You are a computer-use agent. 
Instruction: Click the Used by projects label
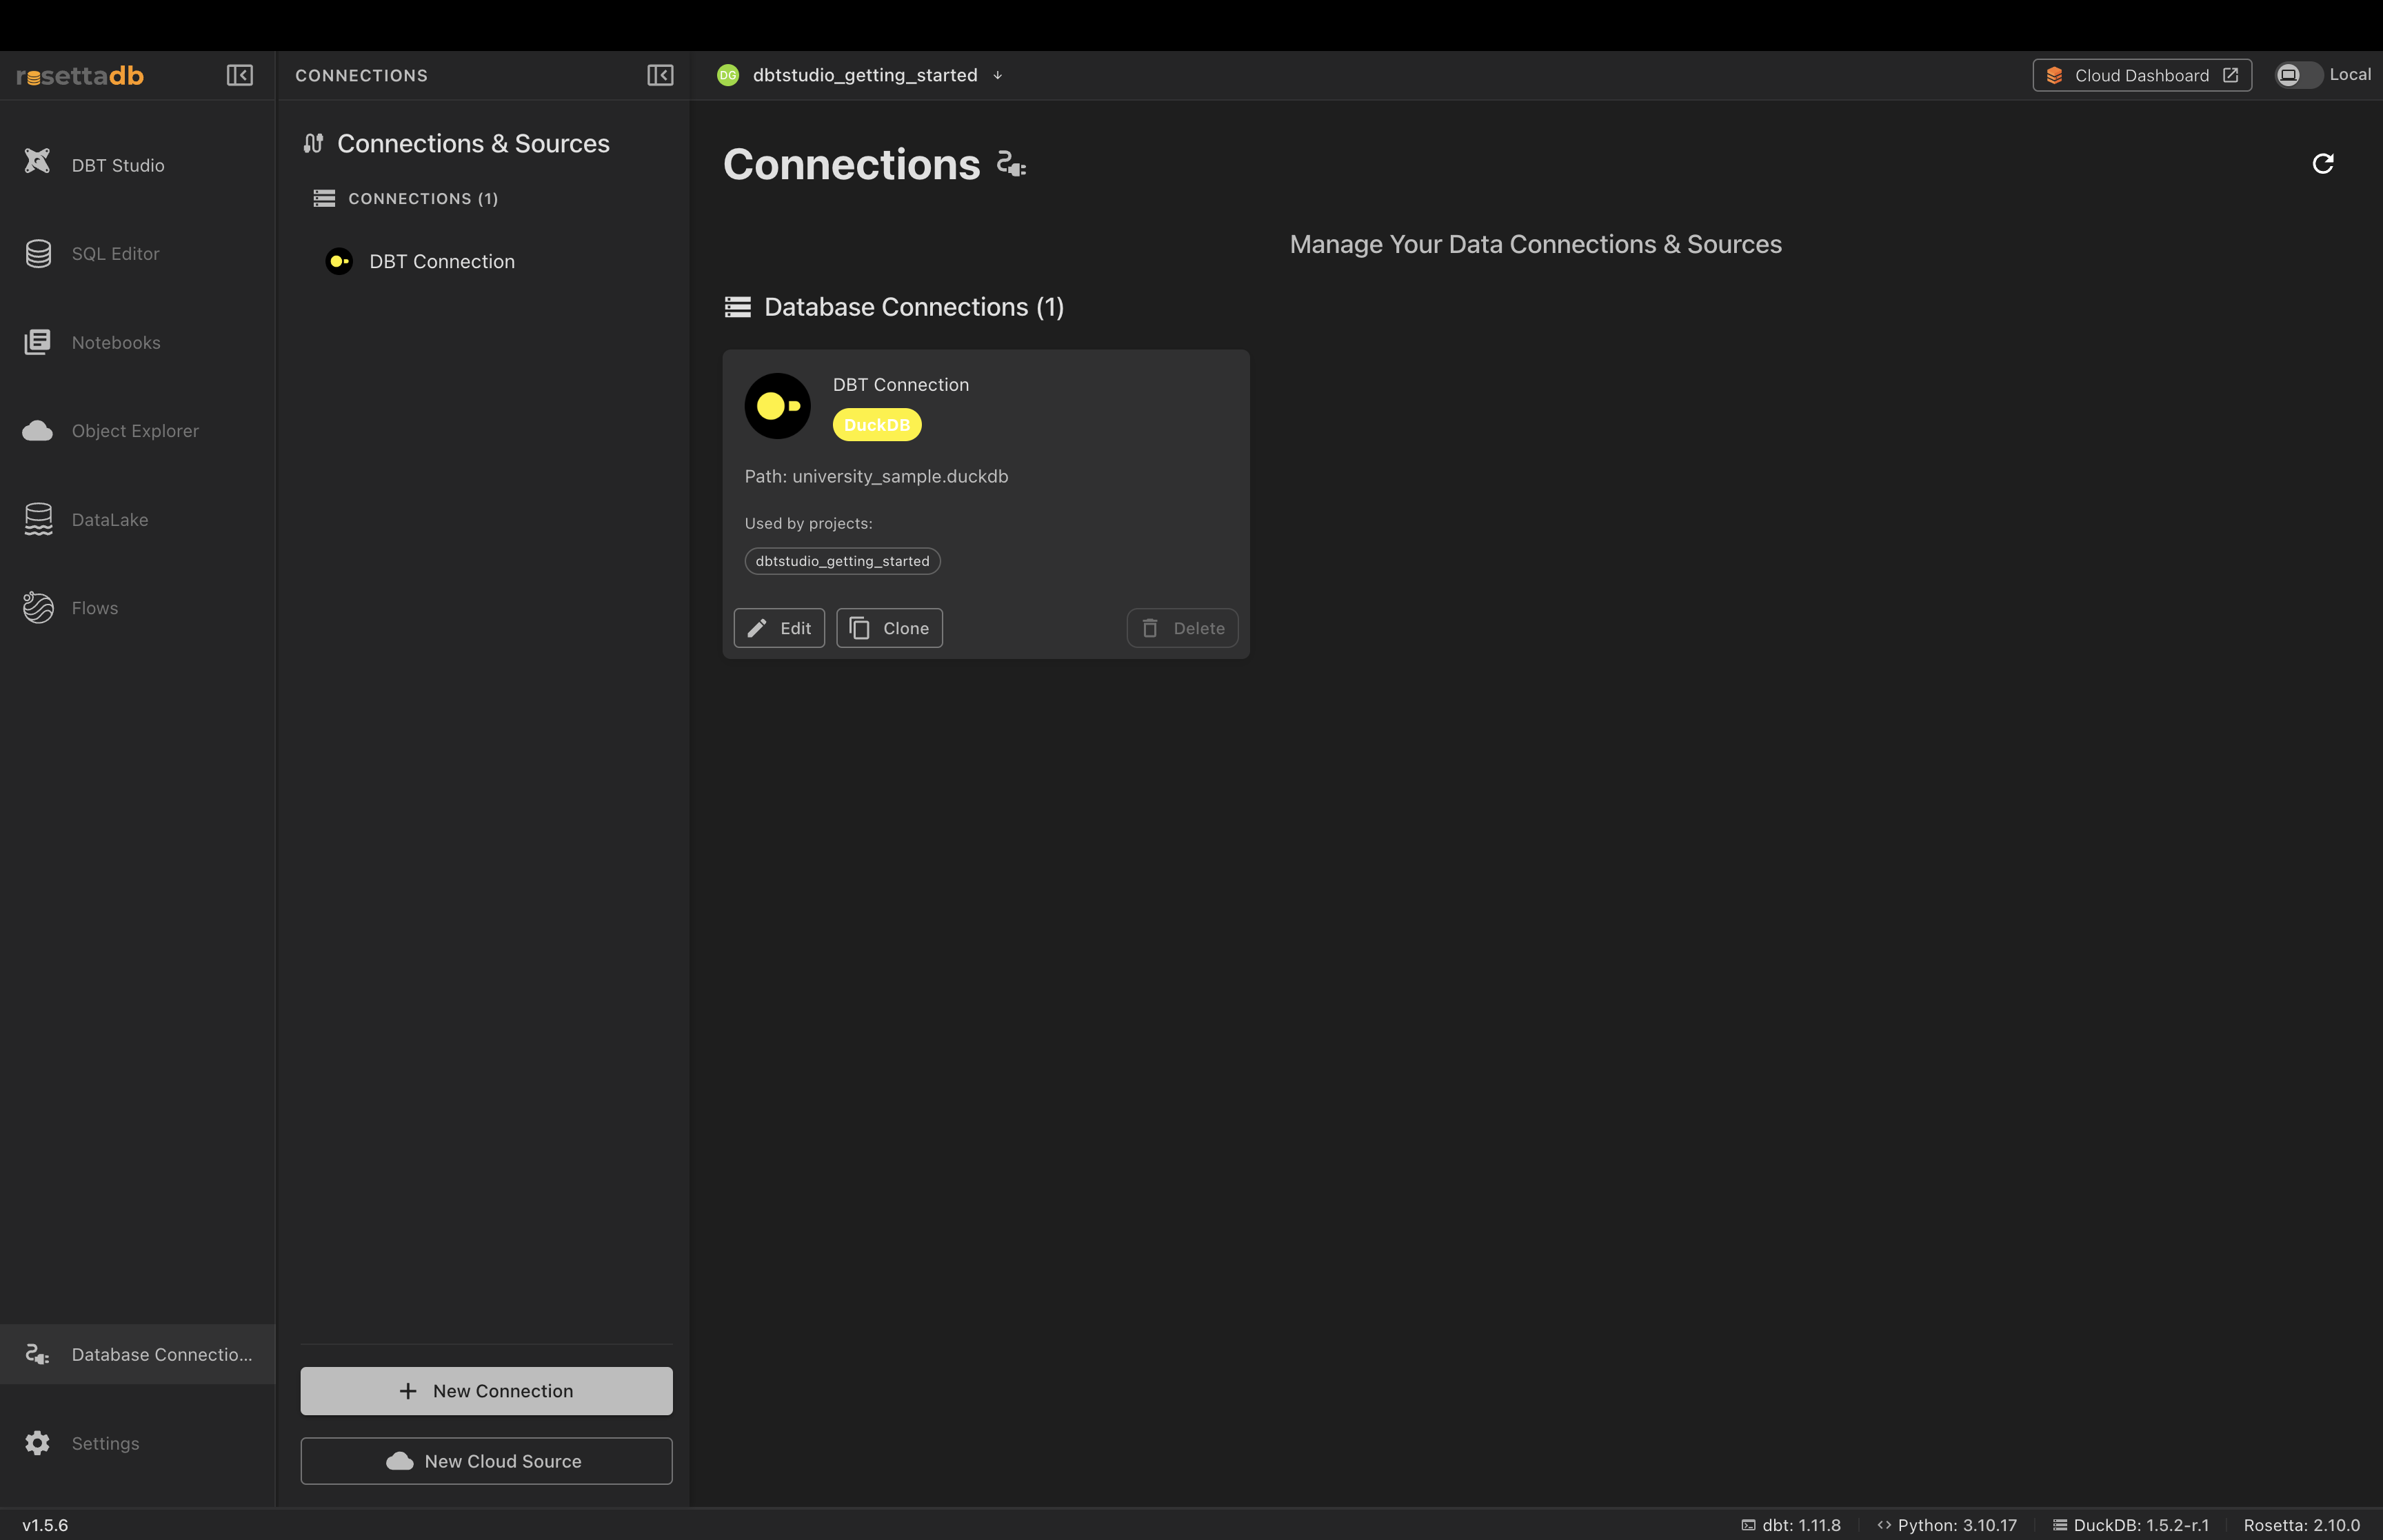pyautogui.click(x=808, y=523)
